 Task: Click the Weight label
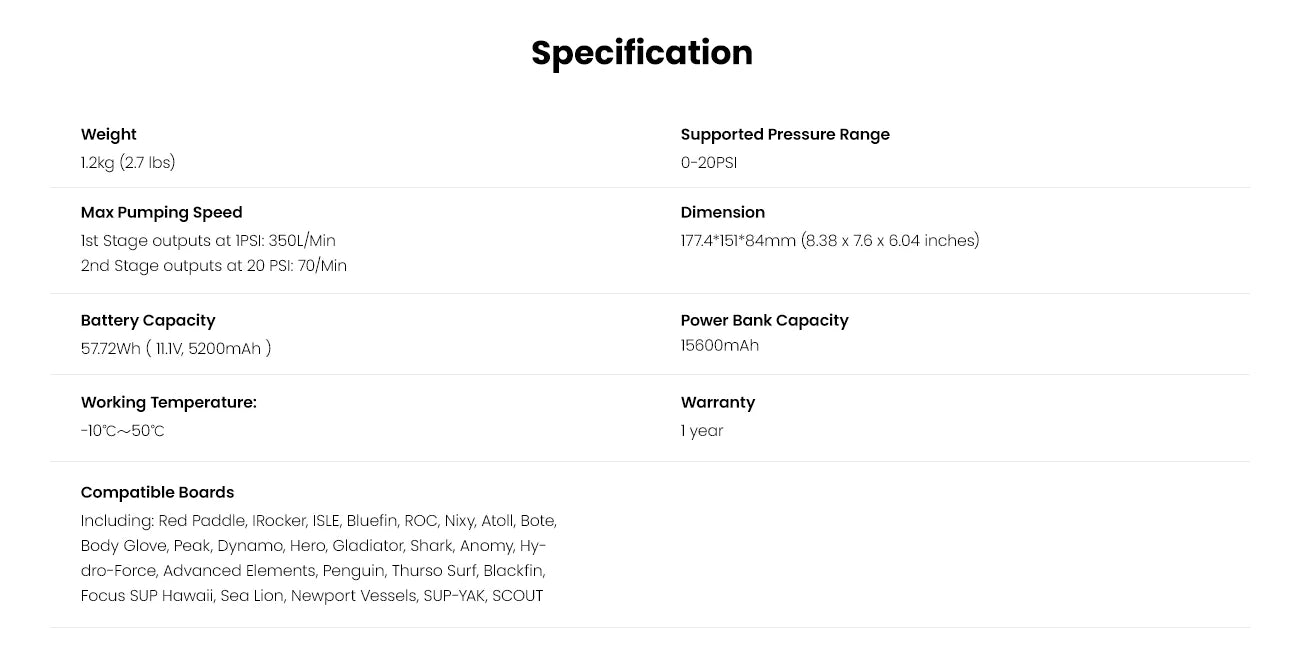tap(108, 134)
